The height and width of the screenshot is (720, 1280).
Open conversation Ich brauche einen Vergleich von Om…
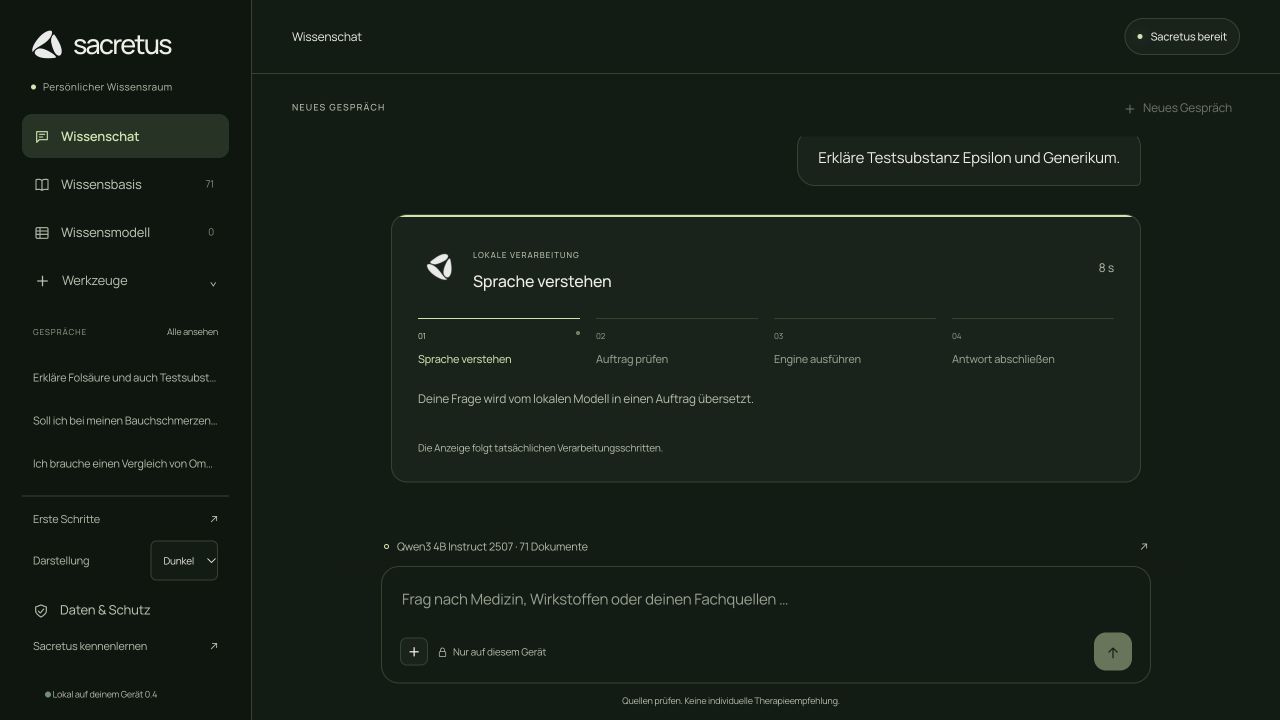123,464
